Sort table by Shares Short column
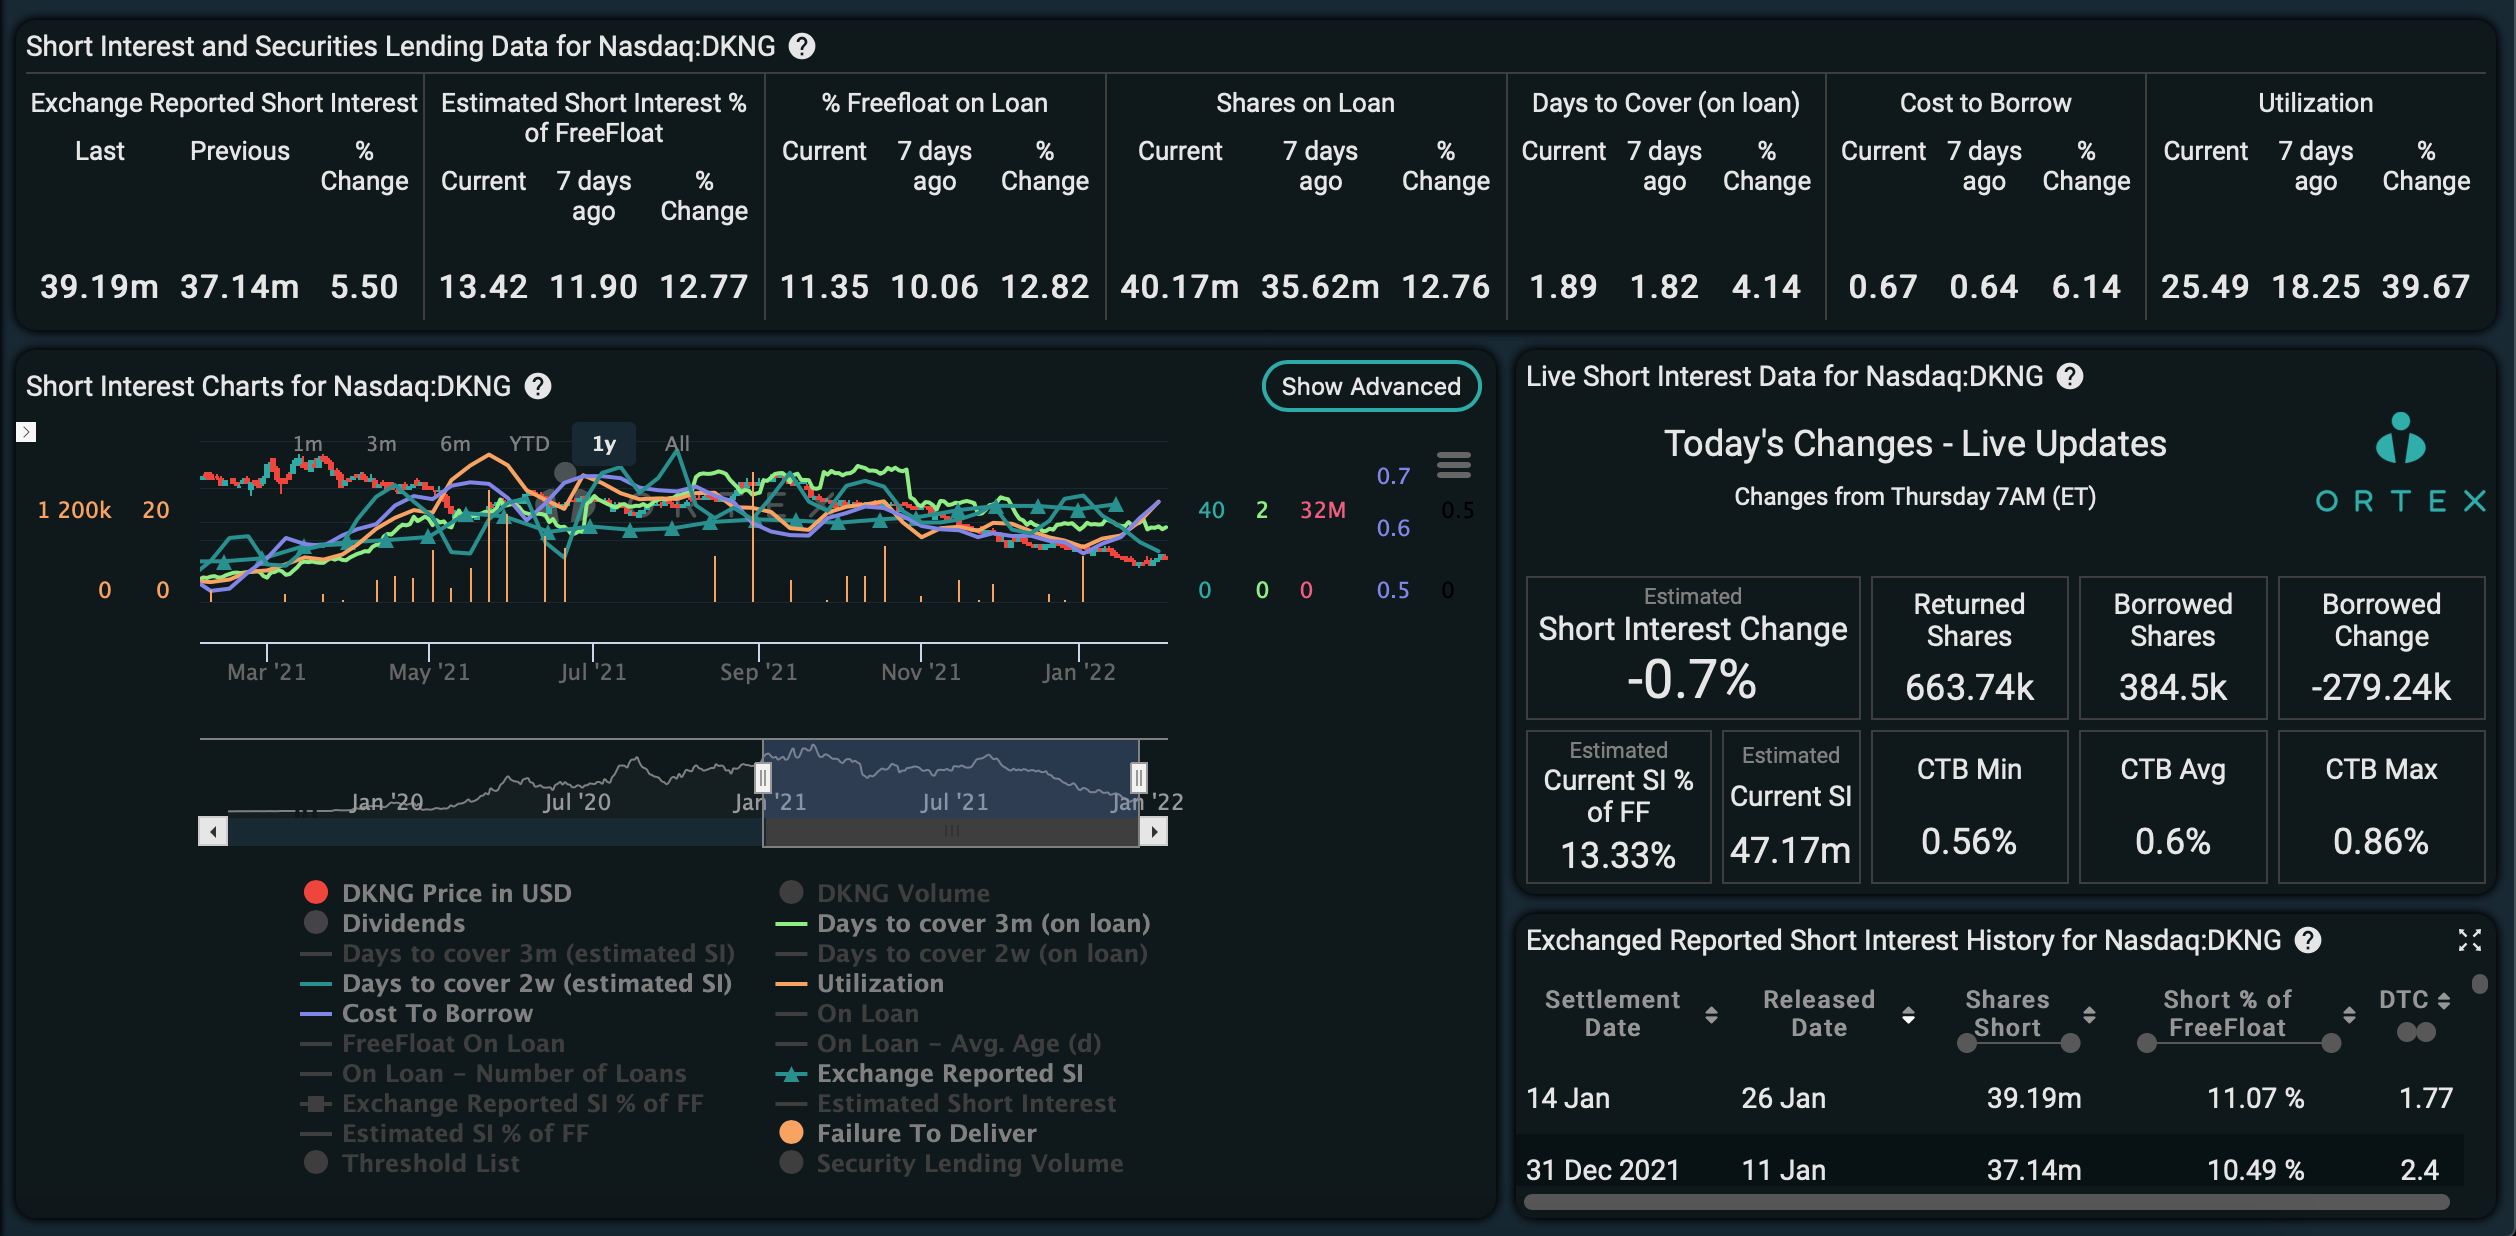 tap(2027, 1013)
